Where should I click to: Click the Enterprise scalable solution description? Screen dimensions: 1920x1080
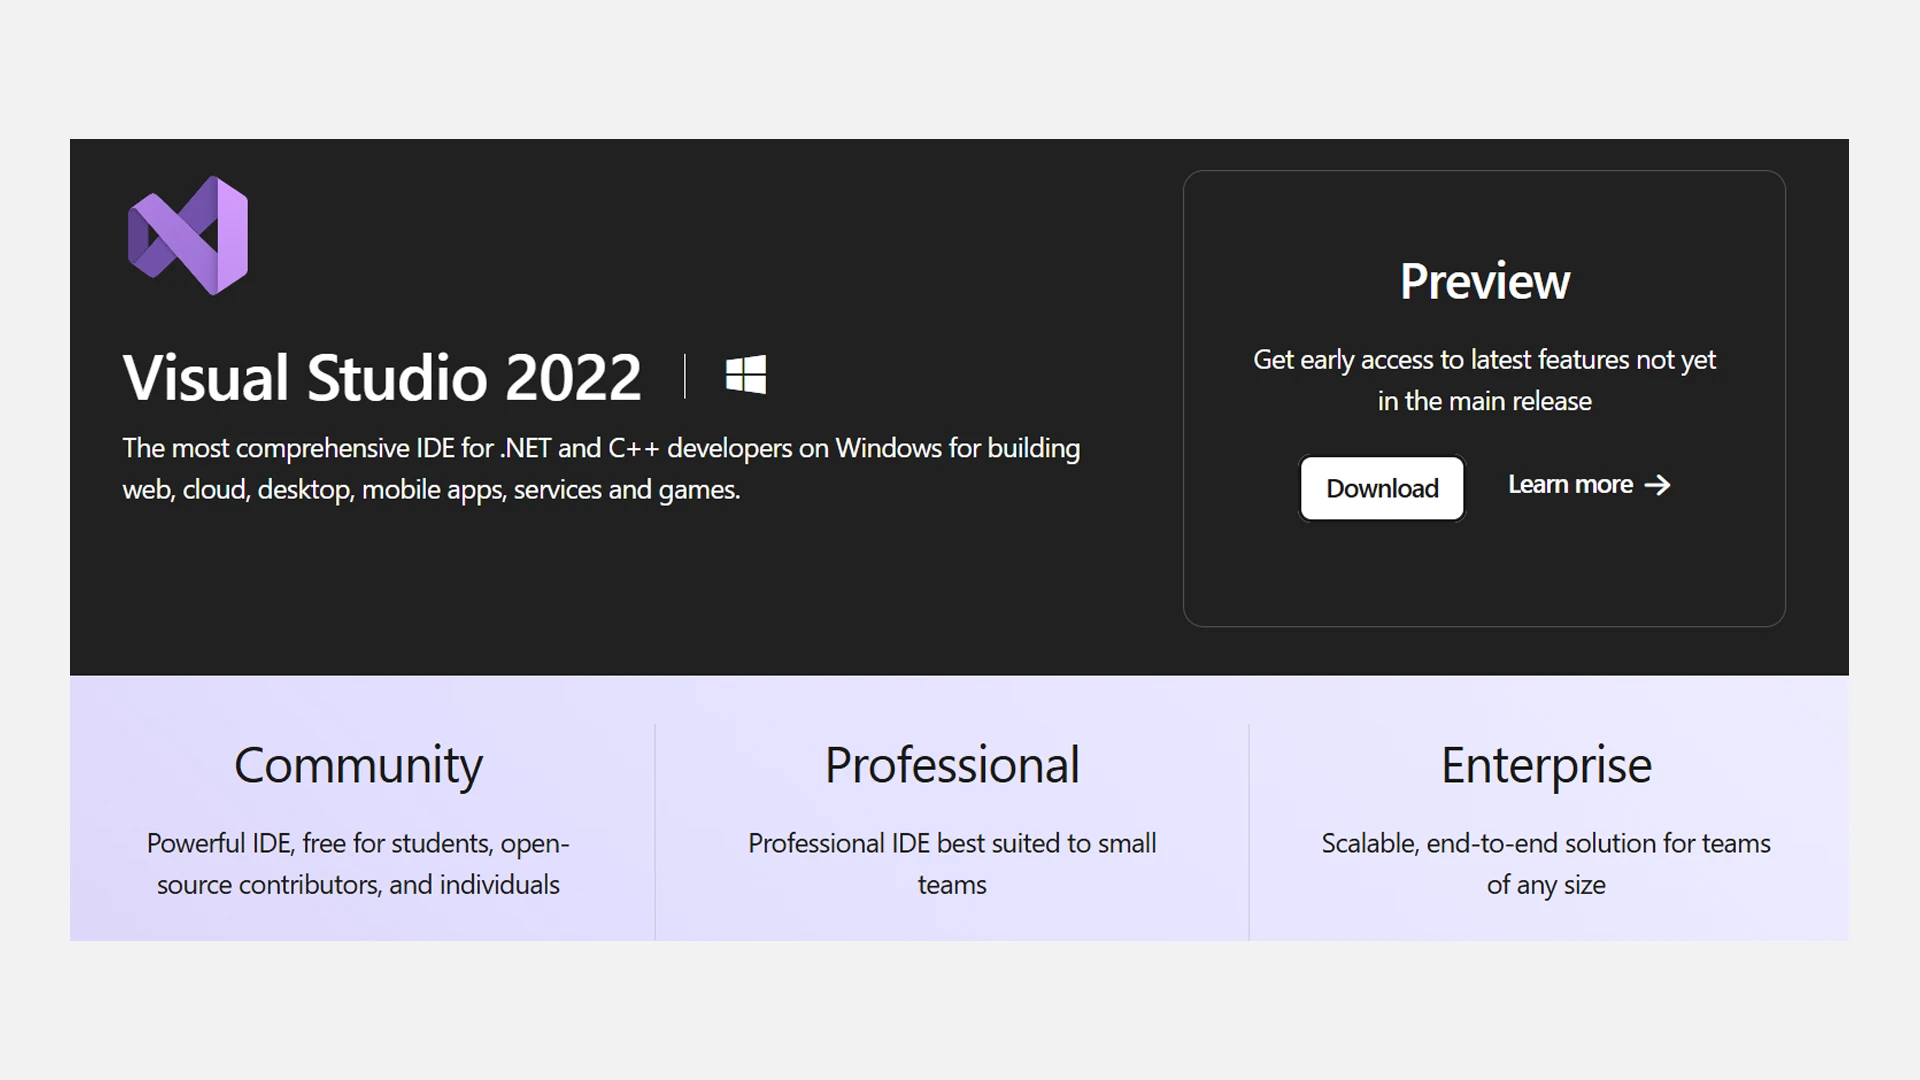point(1546,864)
